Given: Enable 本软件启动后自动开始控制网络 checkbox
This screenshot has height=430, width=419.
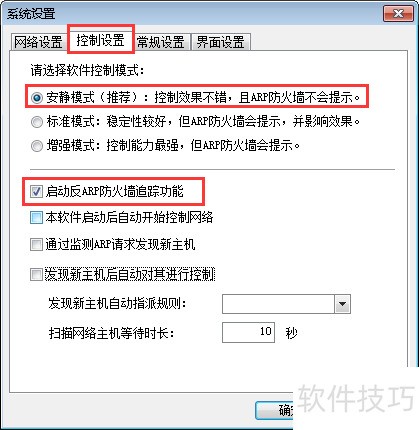Looking at the screenshot, I should 36,218.
